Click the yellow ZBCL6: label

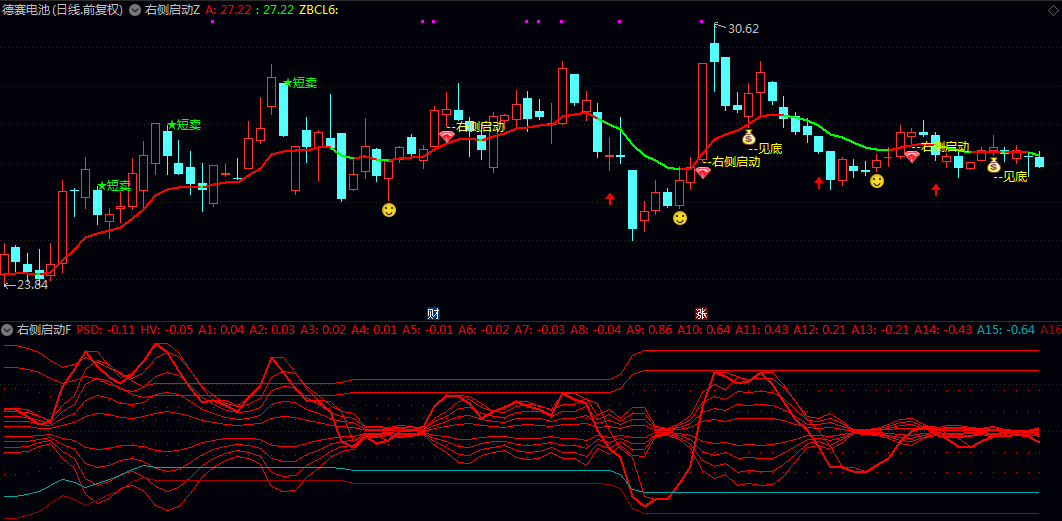pos(318,10)
